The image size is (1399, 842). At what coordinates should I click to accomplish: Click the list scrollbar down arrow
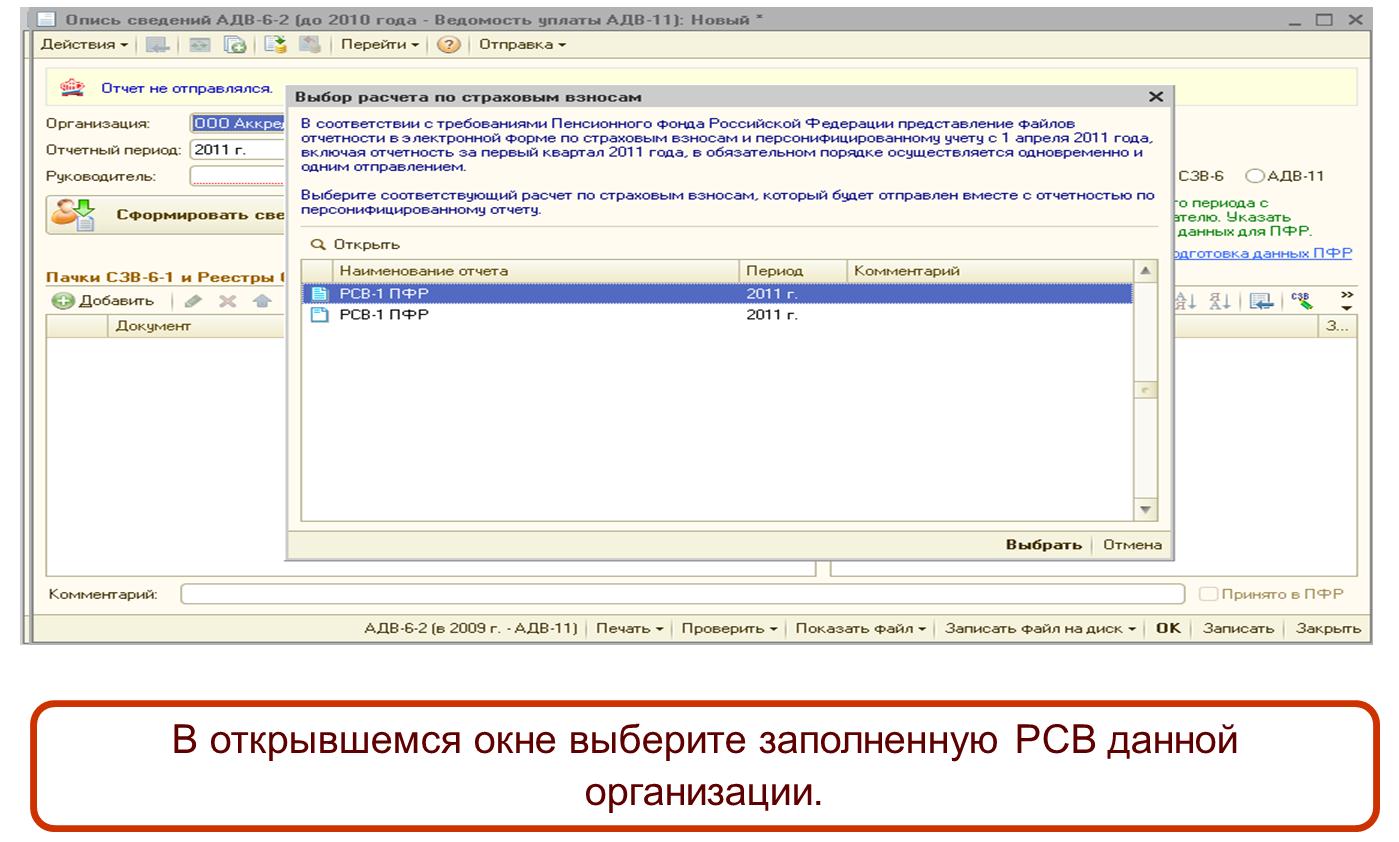click(1145, 511)
